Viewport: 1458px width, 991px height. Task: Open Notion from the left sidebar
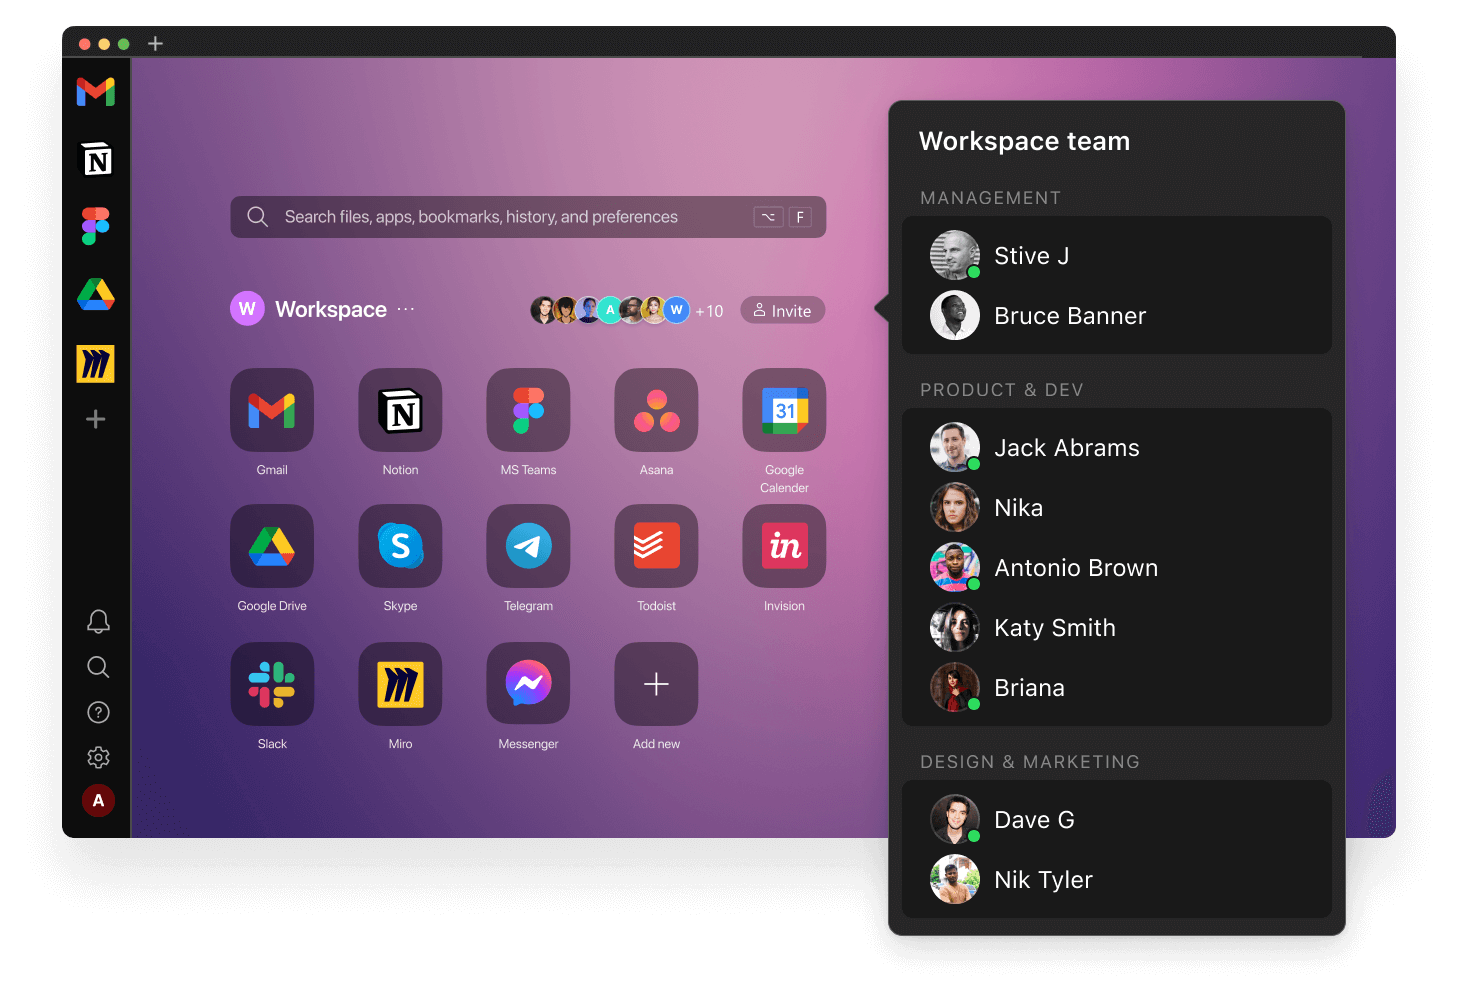click(x=96, y=159)
